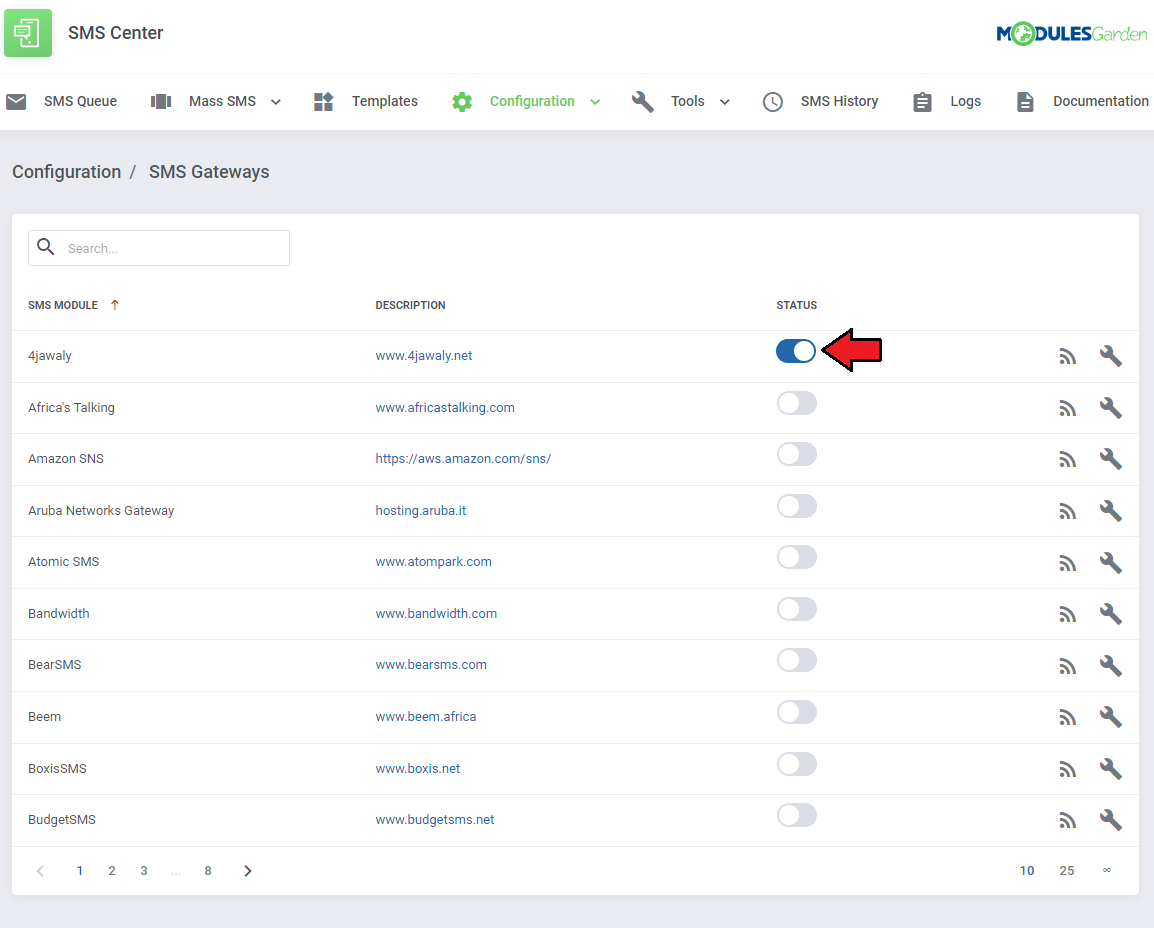Image resolution: width=1154 pixels, height=928 pixels.
Task: Click the feed icon for Atomic SMS
Action: pyautogui.click(x=1068, y=564)
